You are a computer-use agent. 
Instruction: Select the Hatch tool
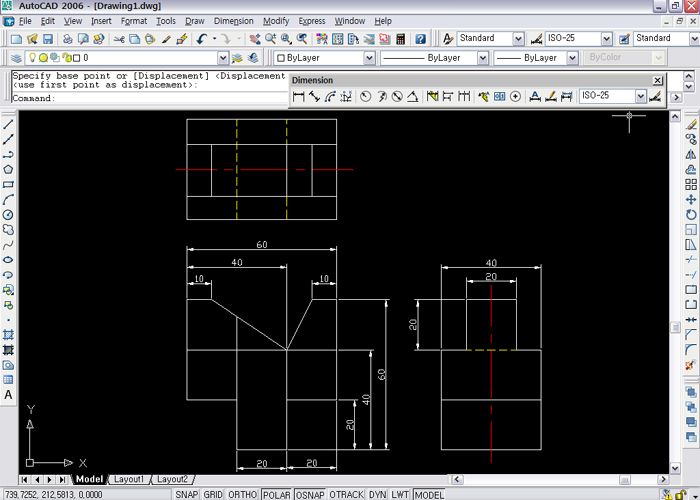coord(8,335)
